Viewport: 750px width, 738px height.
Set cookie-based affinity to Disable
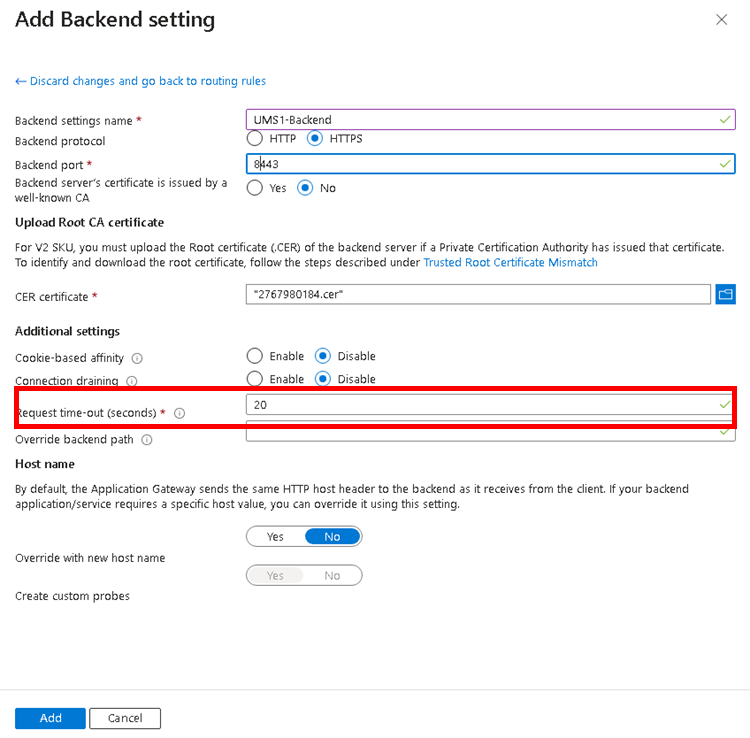[x=324, y=356]
